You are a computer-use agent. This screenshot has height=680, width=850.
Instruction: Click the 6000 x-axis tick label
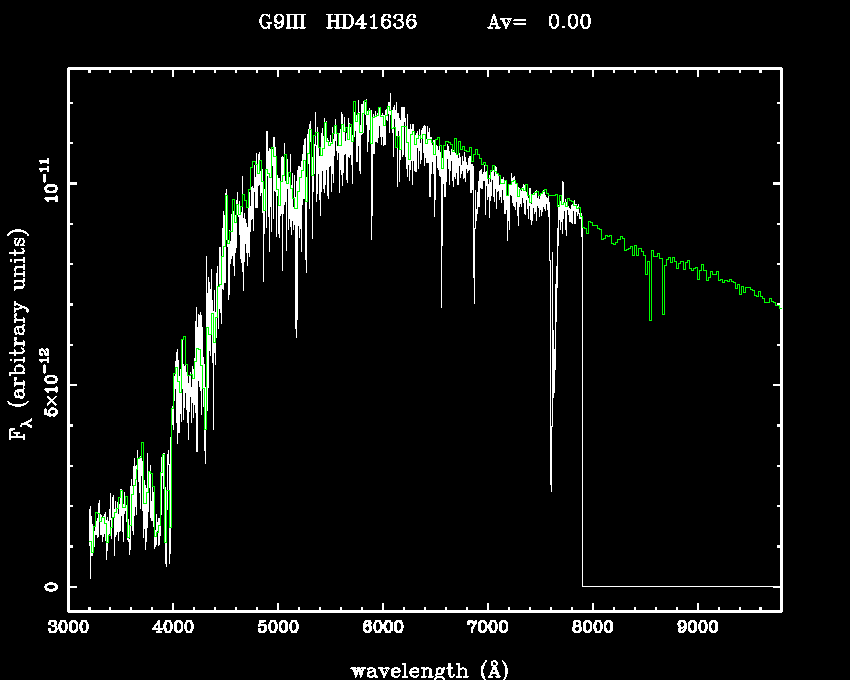point(383,629)
